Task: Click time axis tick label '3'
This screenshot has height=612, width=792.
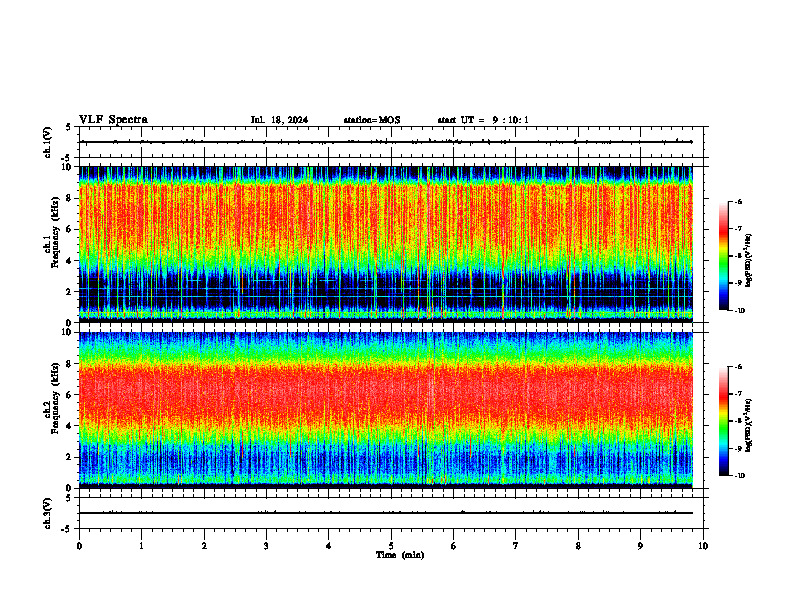Action: click(x=266, y=546)
